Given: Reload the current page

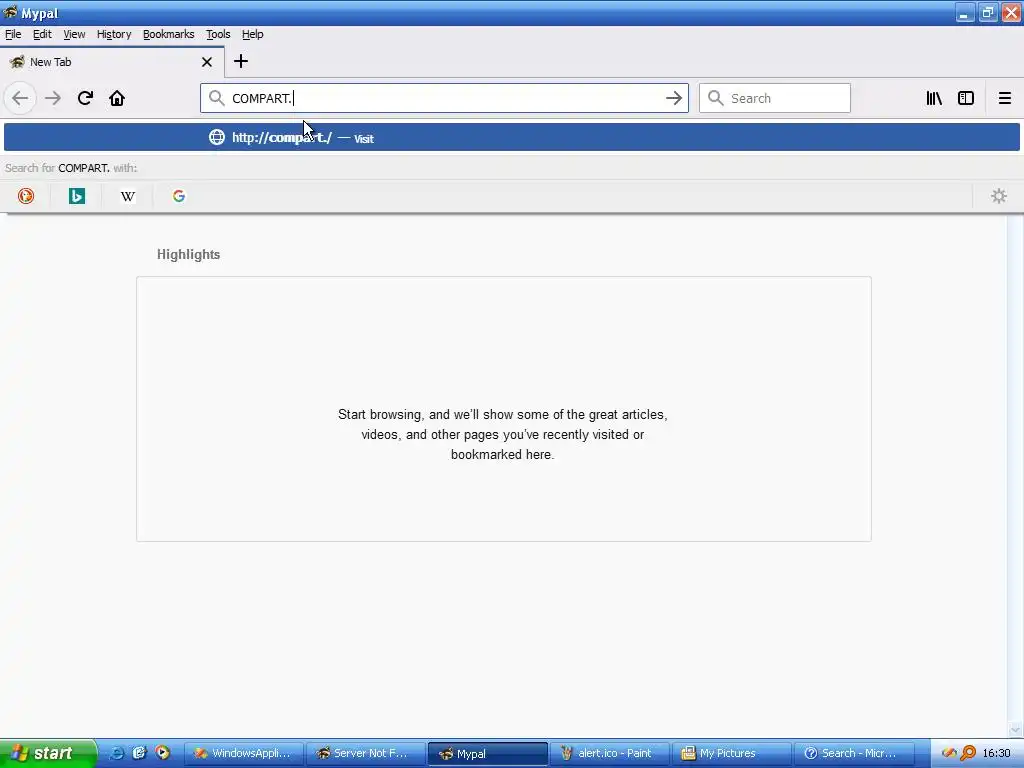Looking at the screenshot, I should point(85,98).
